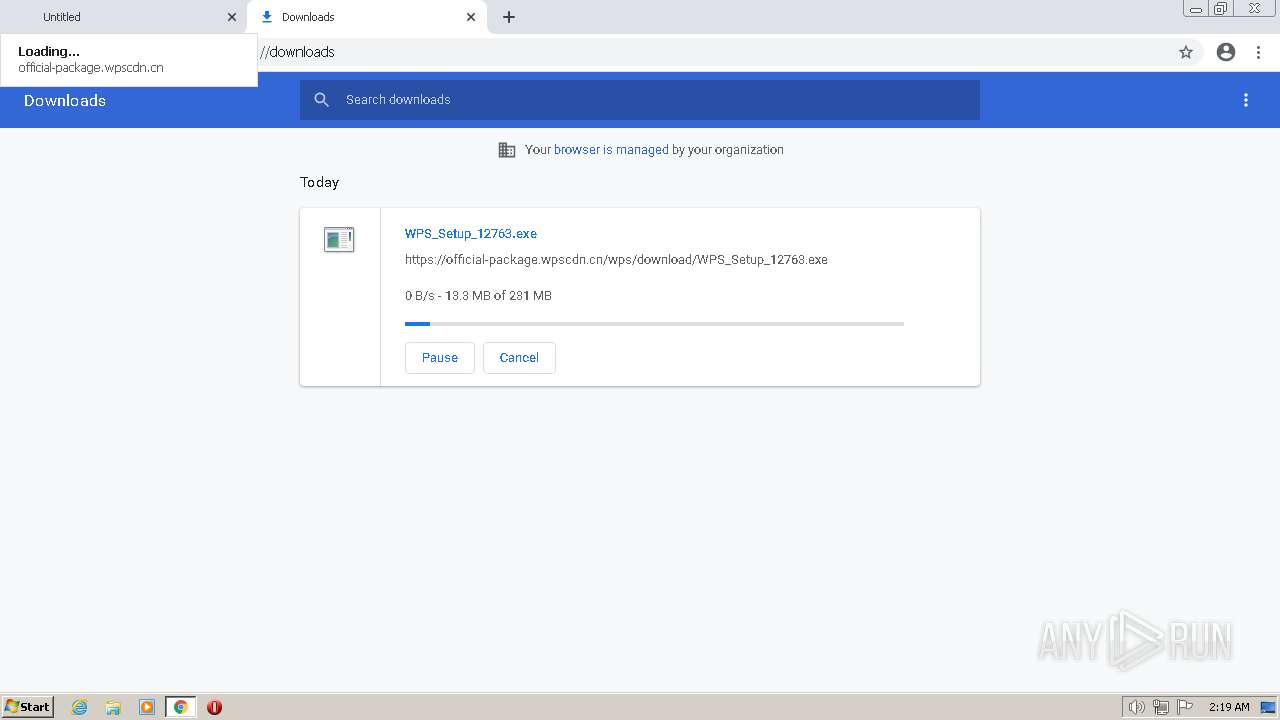Bookmark this page with the star icon
This screenshot has height=720, width=1280.
click(x=1186, y=52)
